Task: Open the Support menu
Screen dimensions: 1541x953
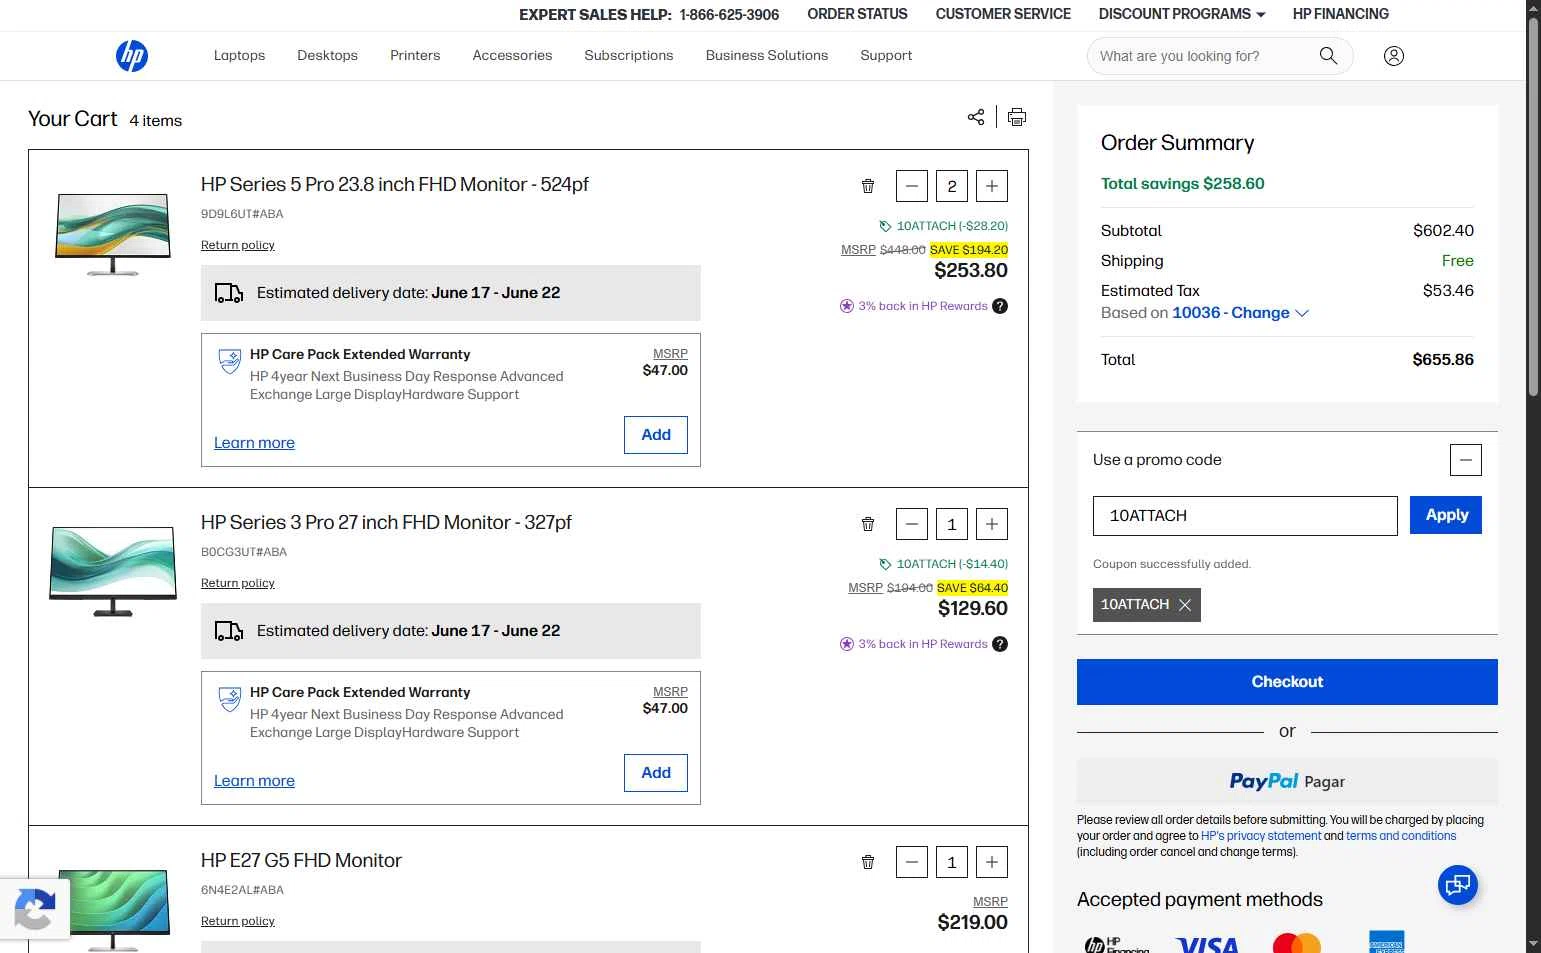Action: click(x=886, y=56)
